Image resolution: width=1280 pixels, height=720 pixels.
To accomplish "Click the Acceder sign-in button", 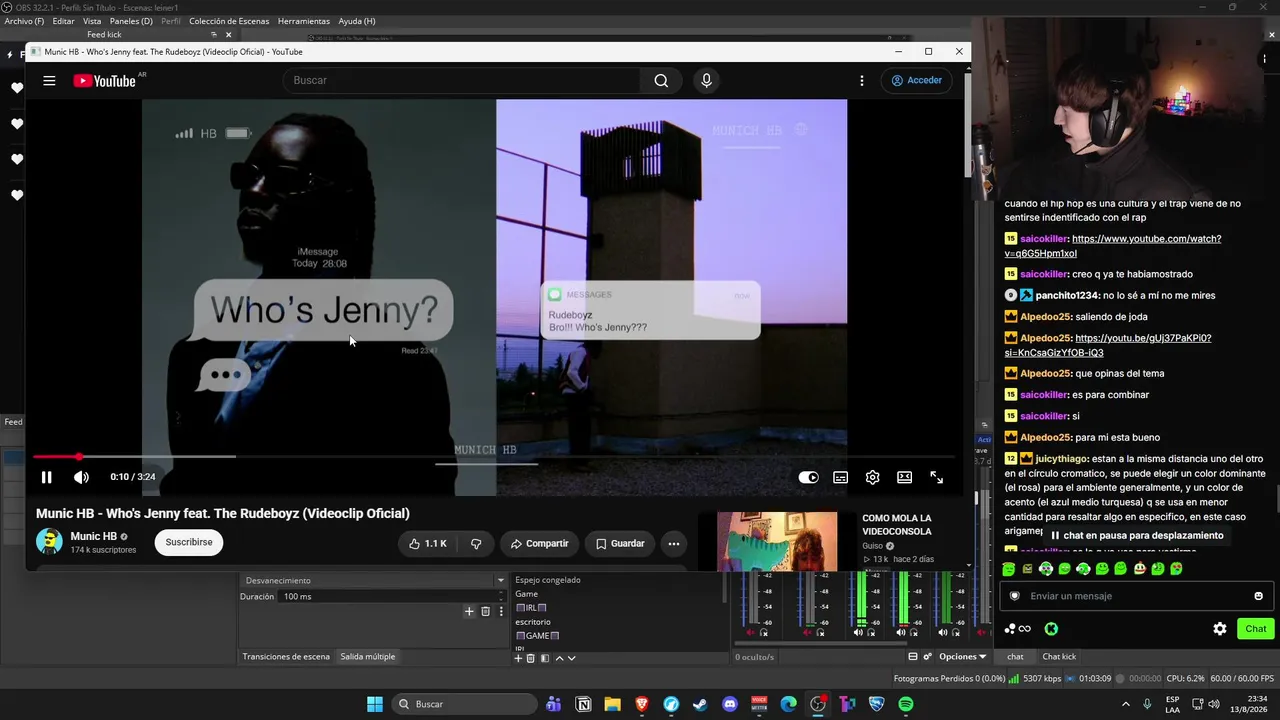I will [916, 80].
